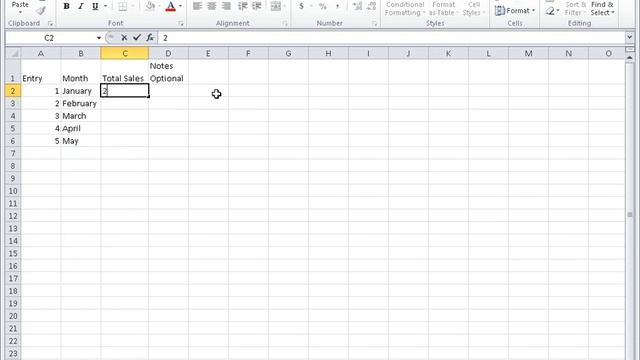Viewport: 640px width, 360px height.
Task: Select the January cell
Action: [81, 91]
